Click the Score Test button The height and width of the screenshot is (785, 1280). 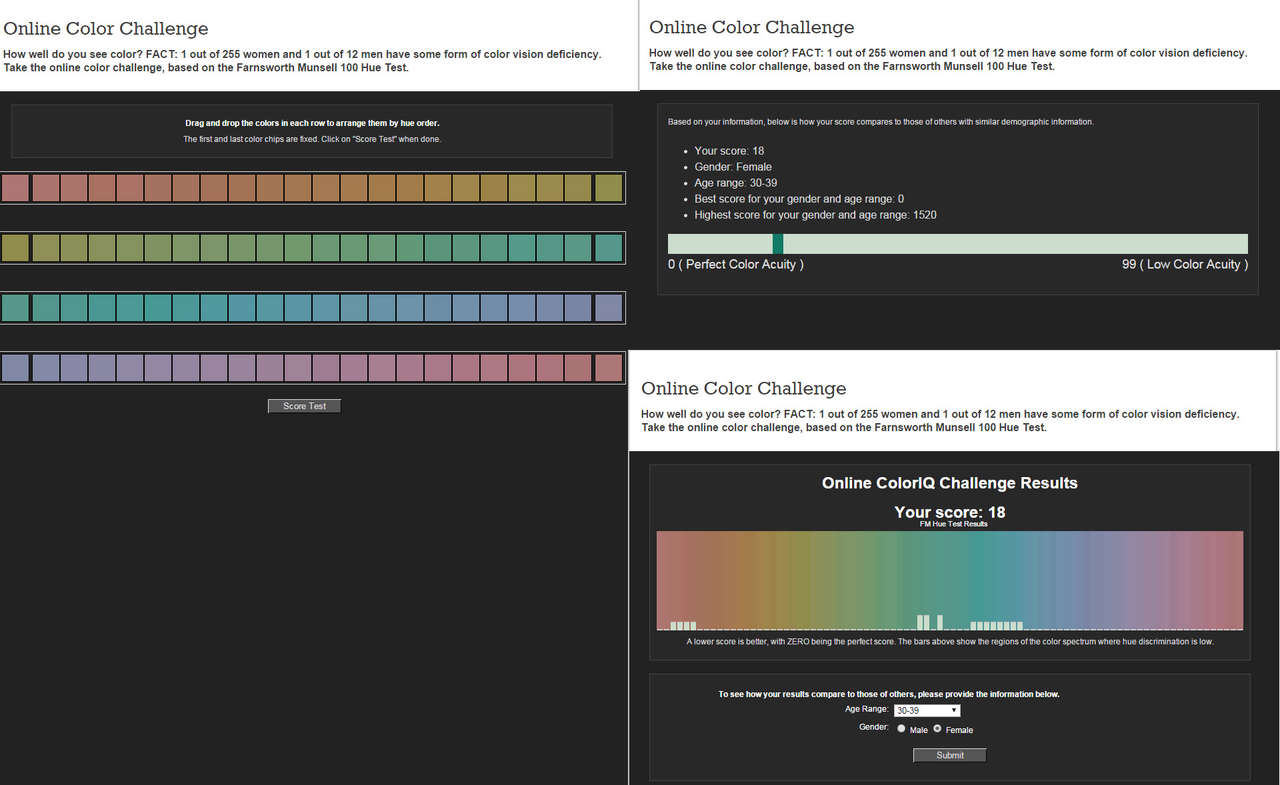click(x=304, y=406)
